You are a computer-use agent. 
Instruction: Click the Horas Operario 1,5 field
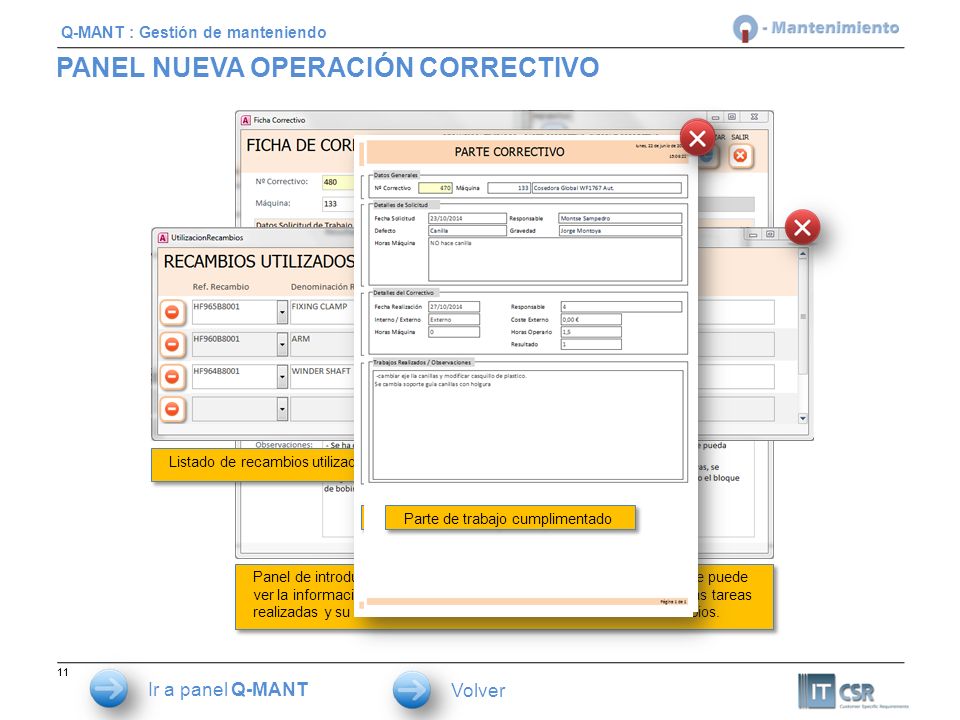(591, 332)
